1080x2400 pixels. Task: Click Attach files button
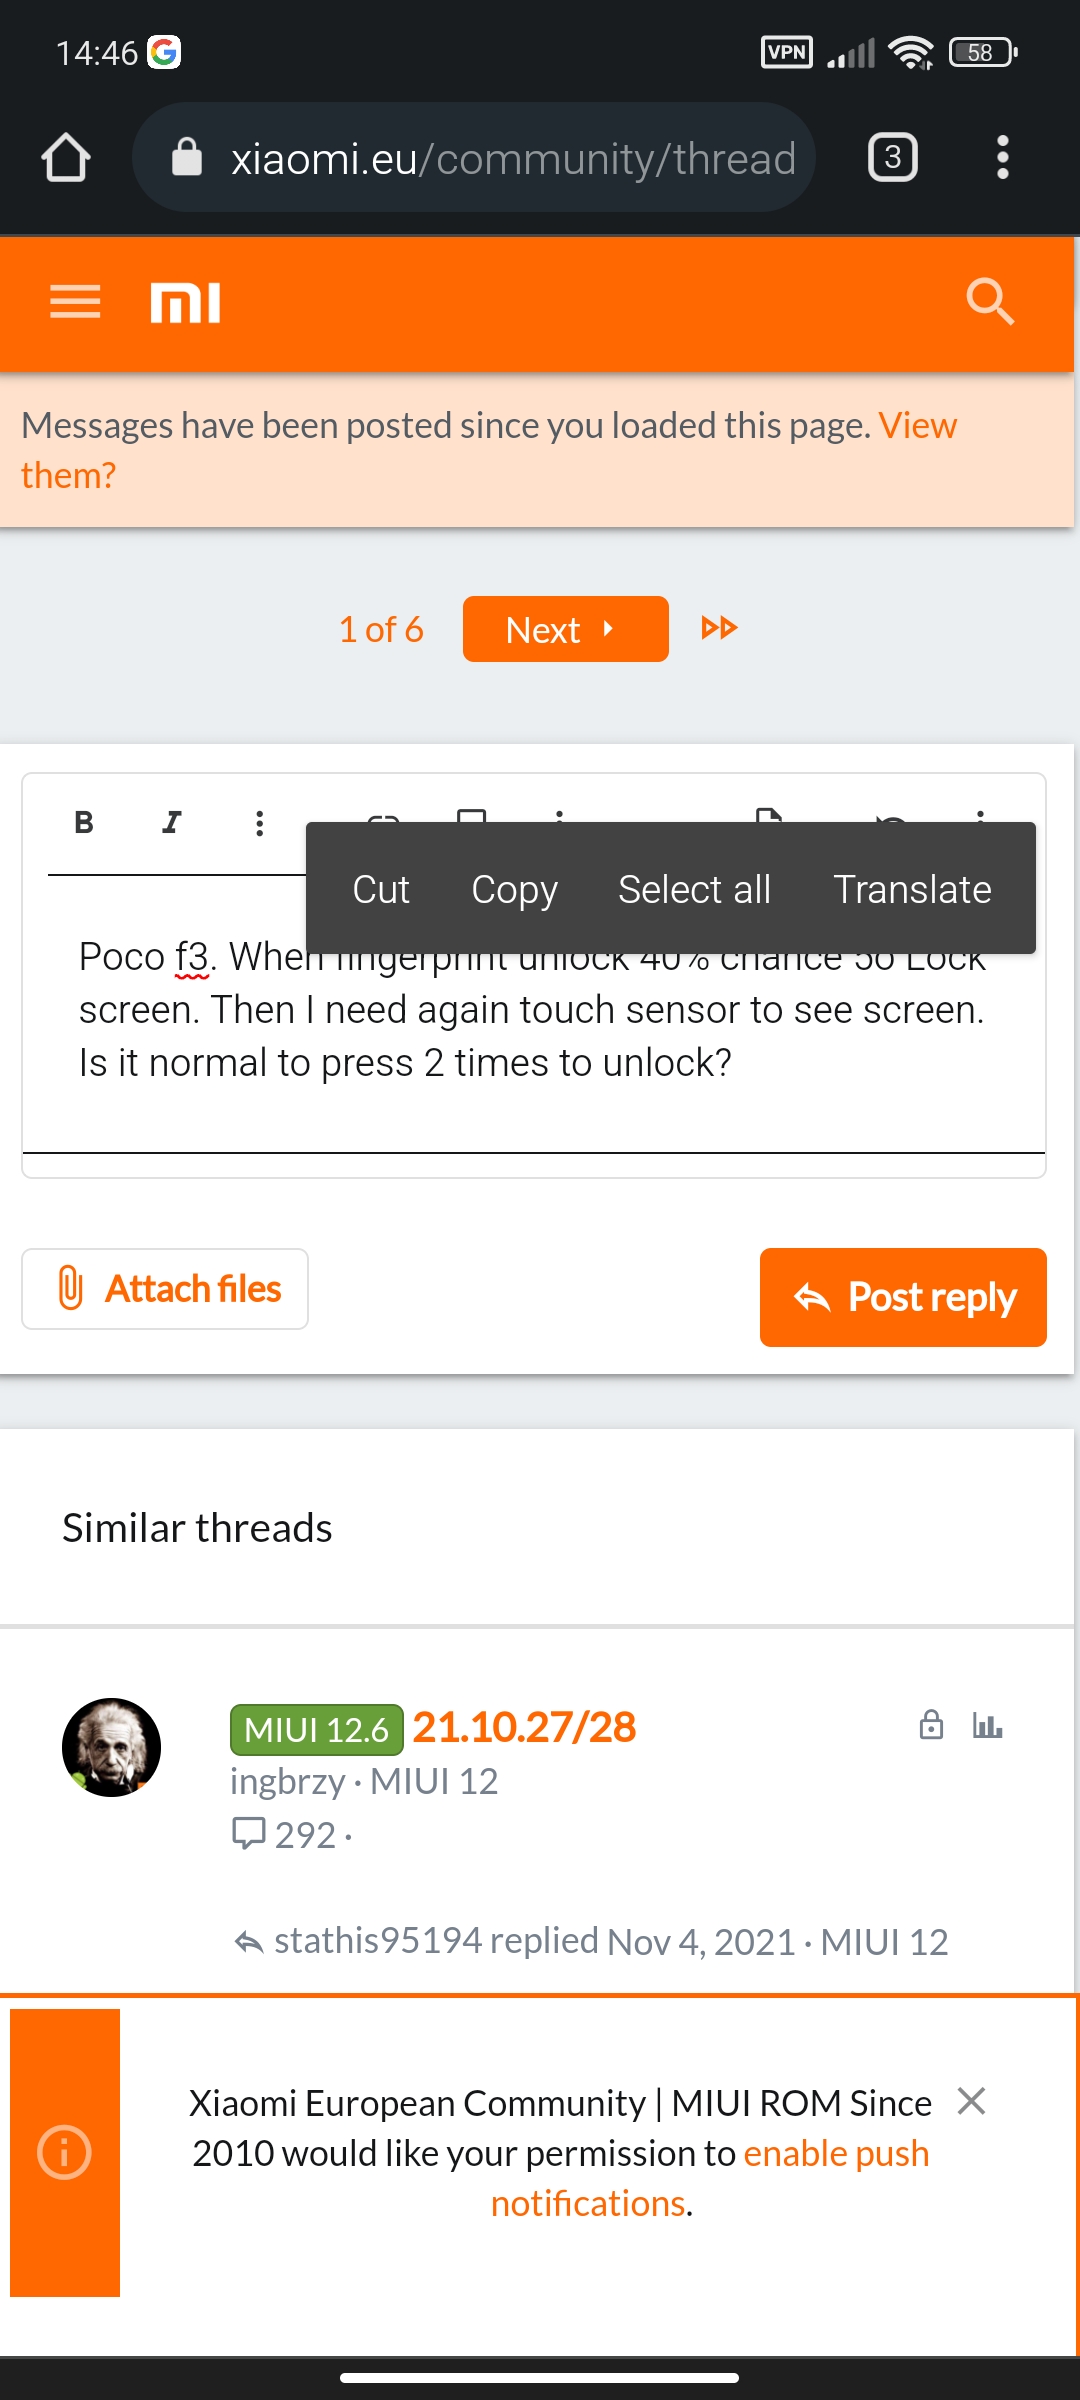(x=165, y=1289)
